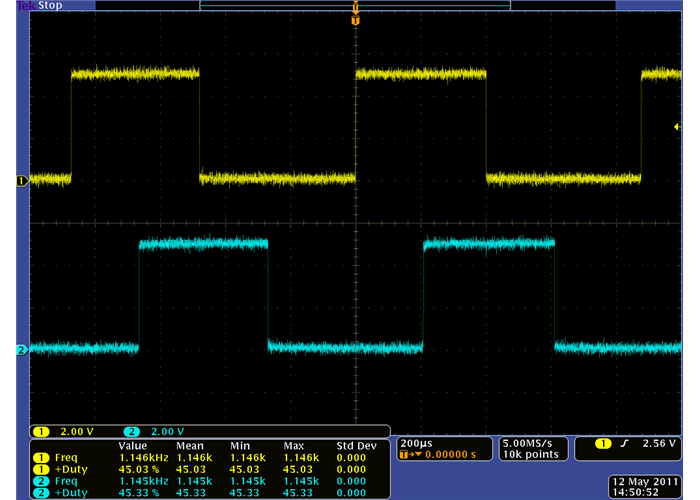
Task: Click the yellow trigger level arrow on right edge
Action: (677, 126)
